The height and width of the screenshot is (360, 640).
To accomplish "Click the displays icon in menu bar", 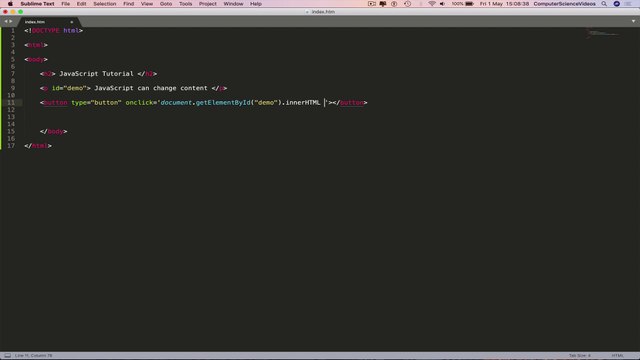I will pos(382,4).
